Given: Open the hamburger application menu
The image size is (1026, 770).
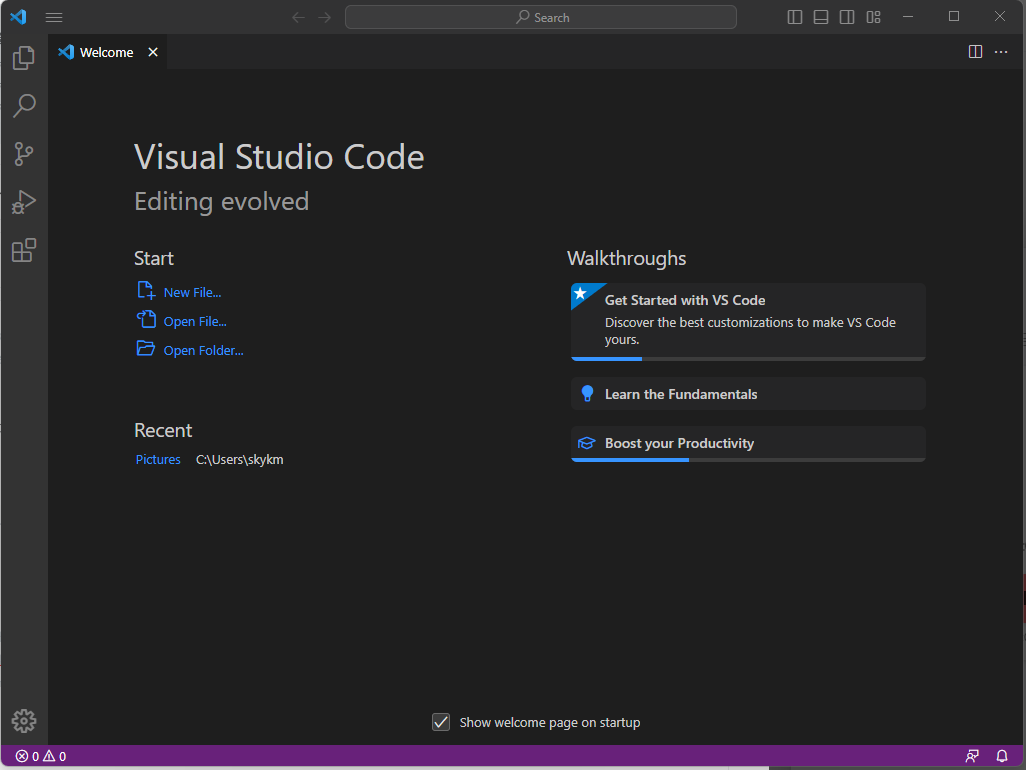Looking at the screenshot, I should pyautogui.click(x=54, y=18).
